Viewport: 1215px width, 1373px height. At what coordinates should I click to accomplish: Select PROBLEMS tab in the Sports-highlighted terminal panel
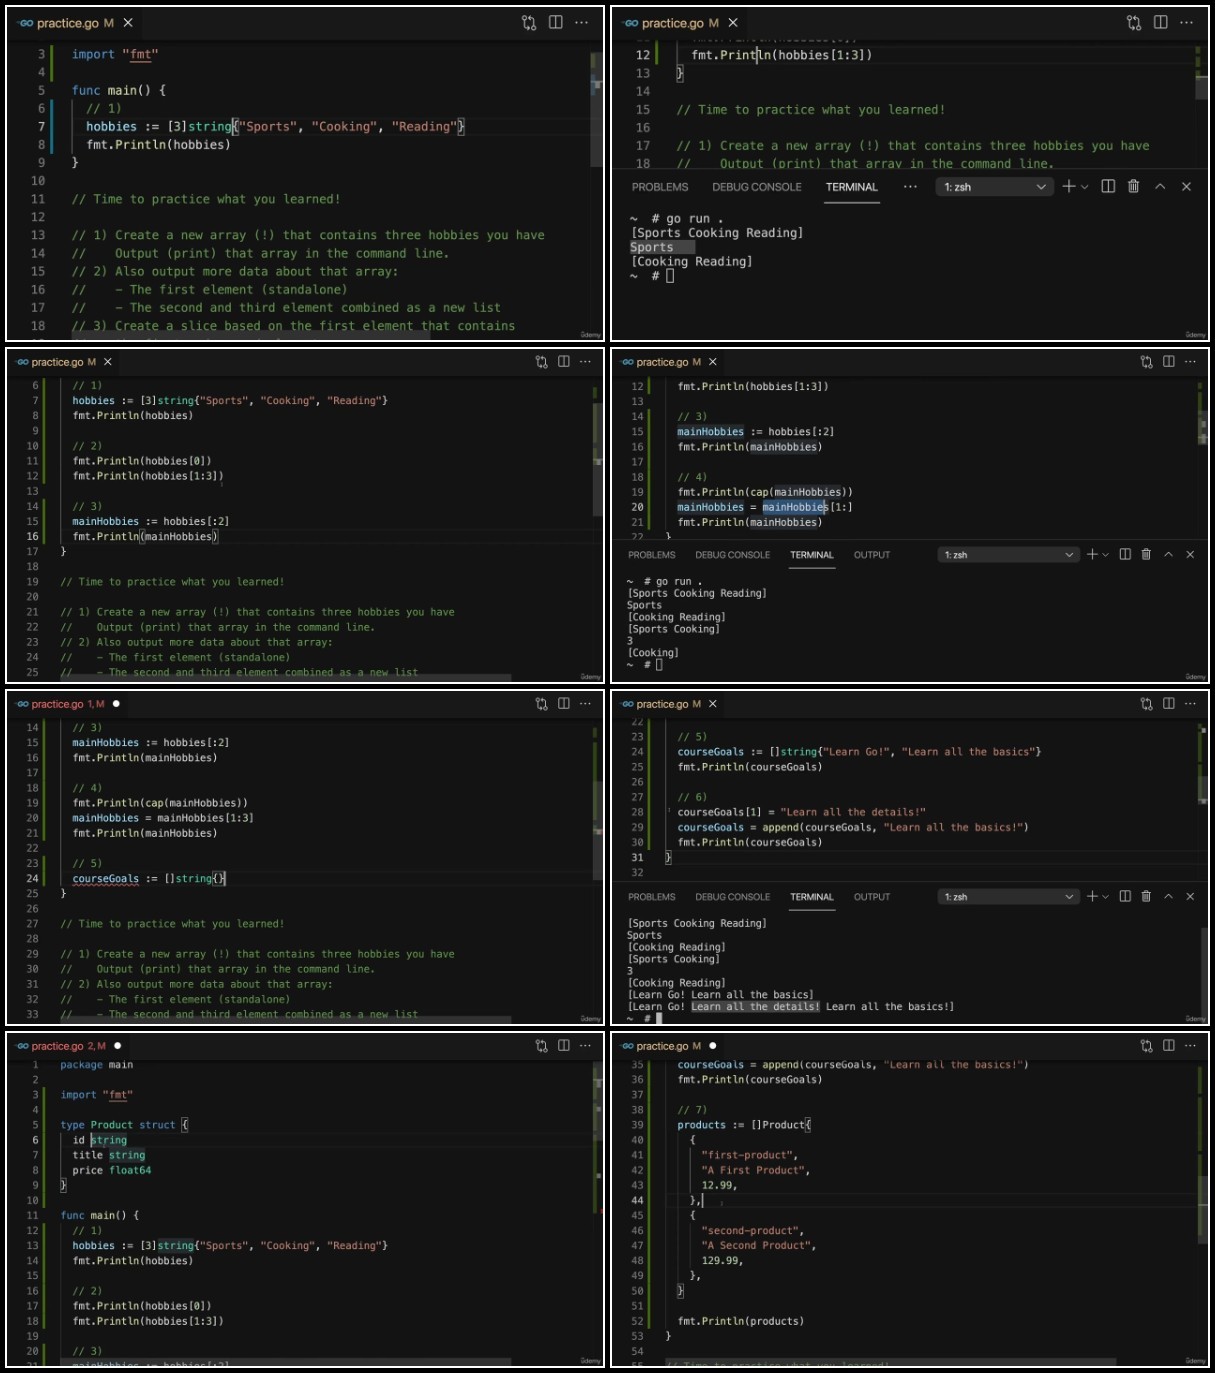coord(660,187)
